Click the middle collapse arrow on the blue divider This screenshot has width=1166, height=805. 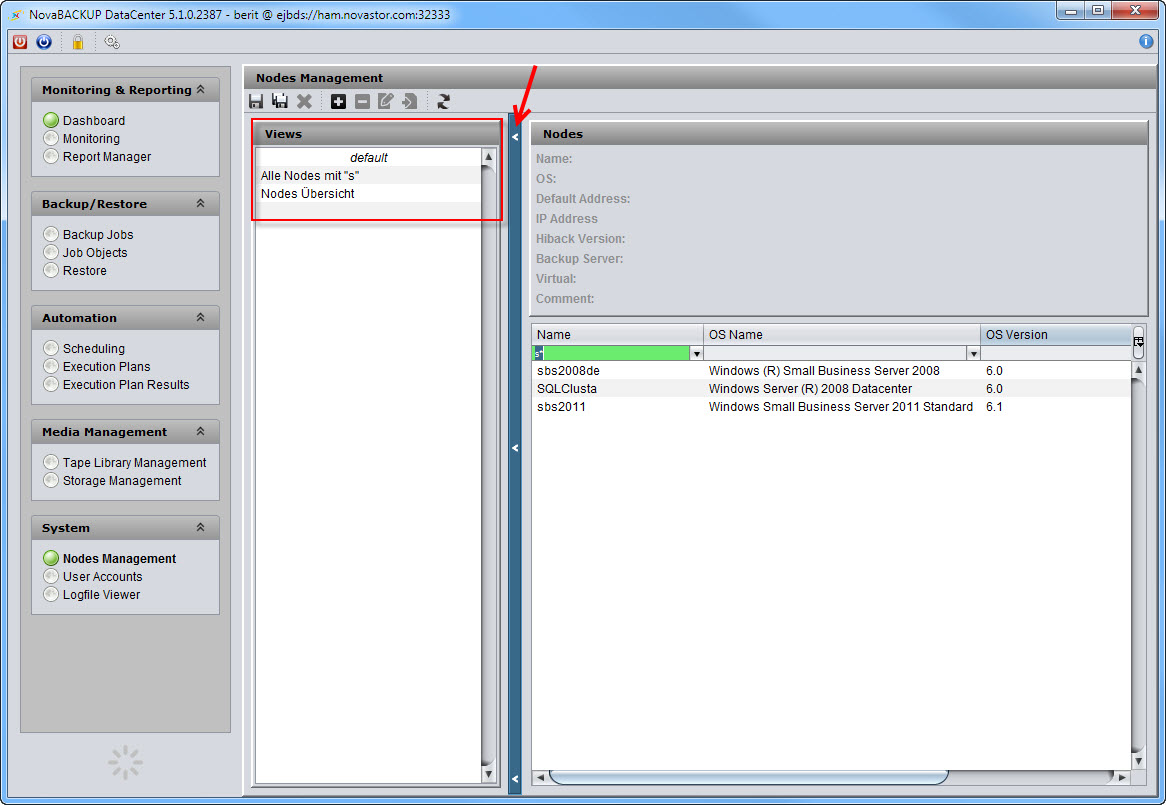pos(515,448)
